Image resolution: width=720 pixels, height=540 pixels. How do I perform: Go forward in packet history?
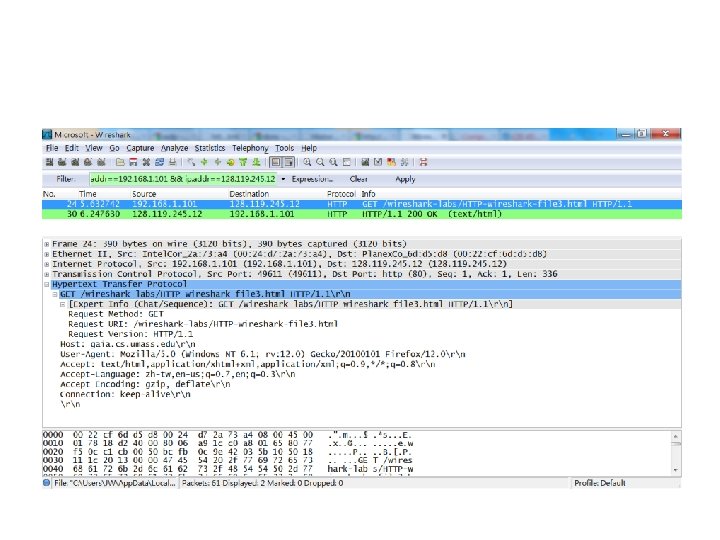click(x=218, y=162)
